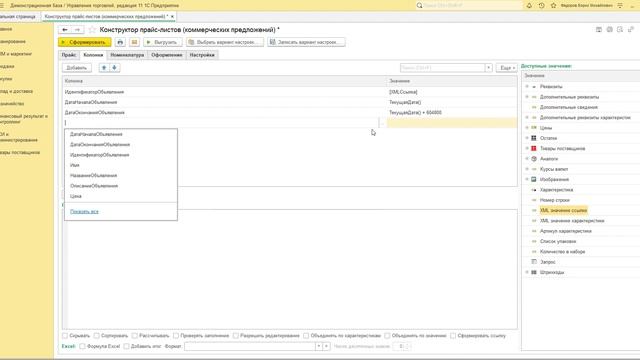Select НазваниеОбъявления from the dropdown list
Viewport: 640px width, 360px height.
[x=121, y=176]
